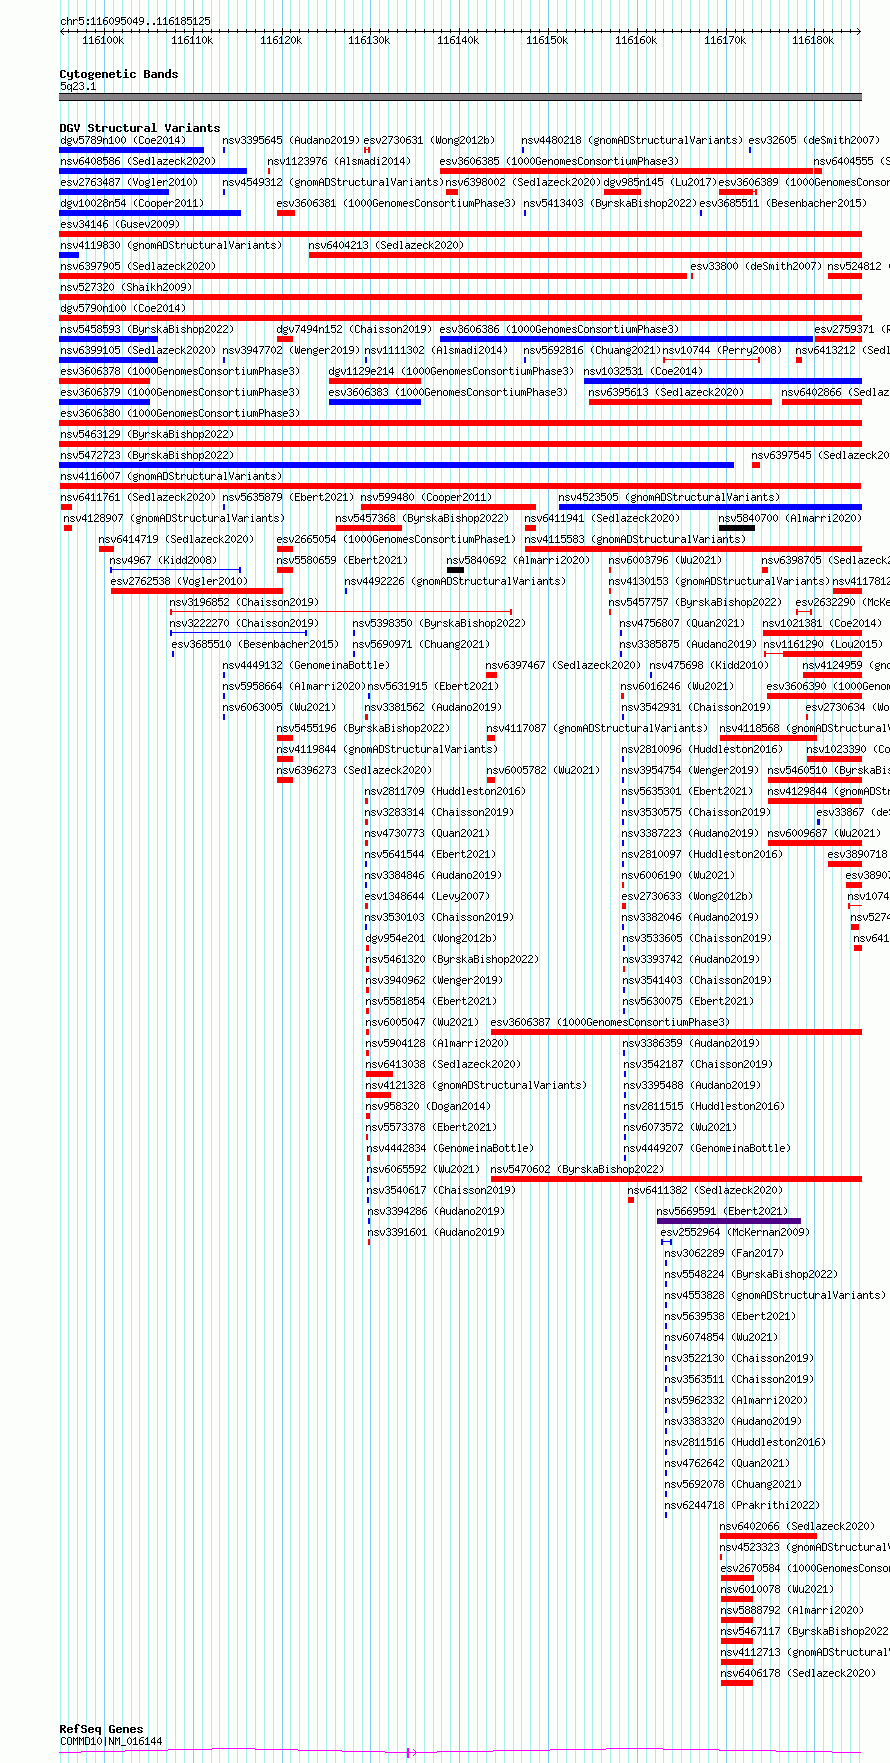Screen dimensions: 890x1763
Task: Click the magenta COMMD10 gene line
Action: (x=461, y=1752)
